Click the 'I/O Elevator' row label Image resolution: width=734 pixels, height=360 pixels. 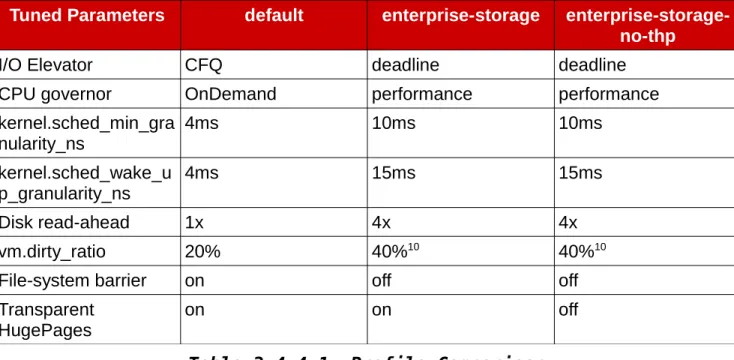(46, 65)
